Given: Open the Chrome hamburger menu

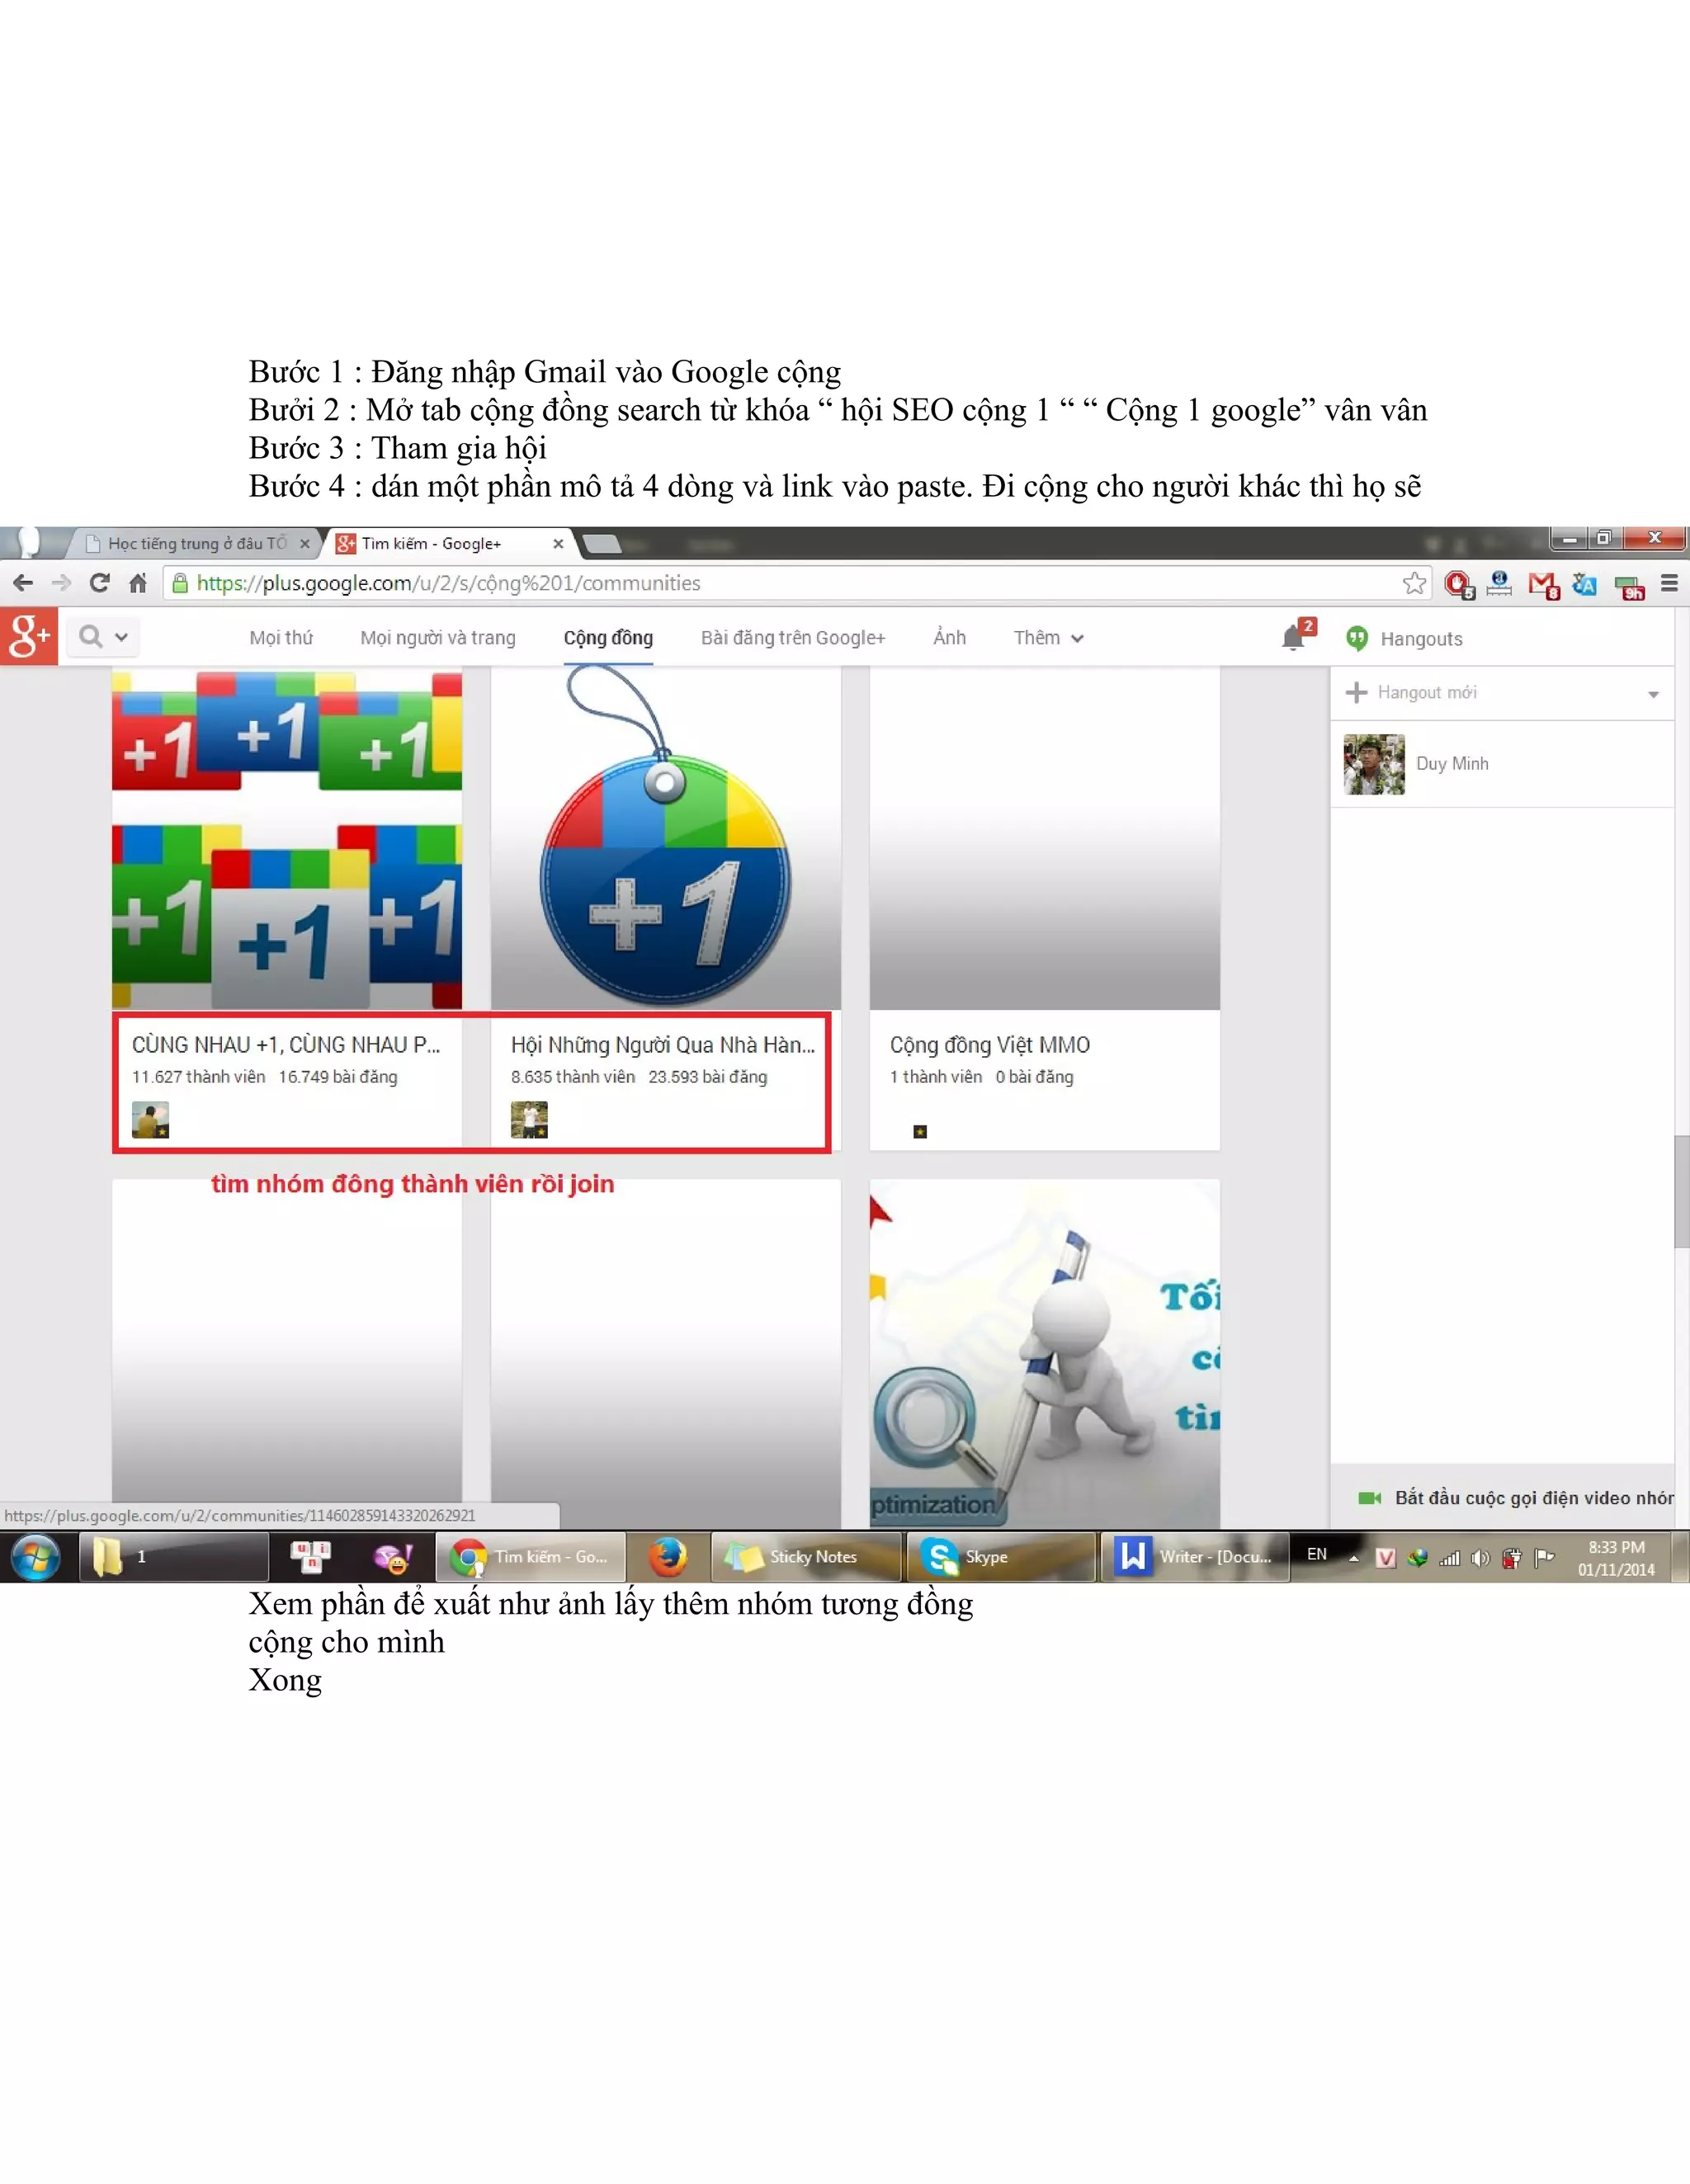Looking at the screenshot, I should pos(1669,583).
